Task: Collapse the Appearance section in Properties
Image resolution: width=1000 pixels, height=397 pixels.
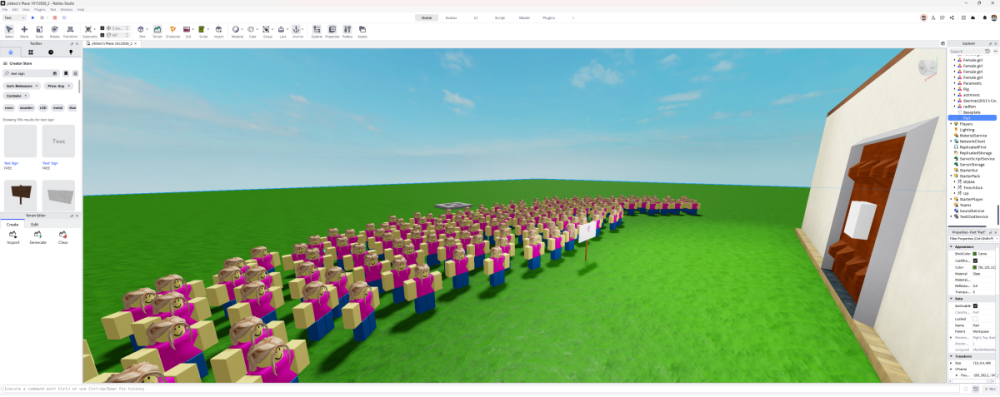Action: point(952,246)
